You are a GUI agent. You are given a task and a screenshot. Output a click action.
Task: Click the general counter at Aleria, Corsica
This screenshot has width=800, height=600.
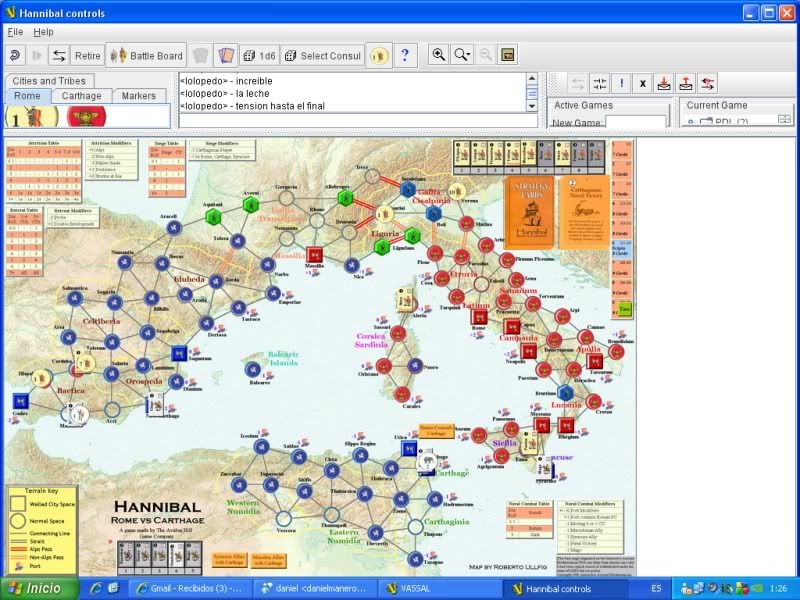405,301
